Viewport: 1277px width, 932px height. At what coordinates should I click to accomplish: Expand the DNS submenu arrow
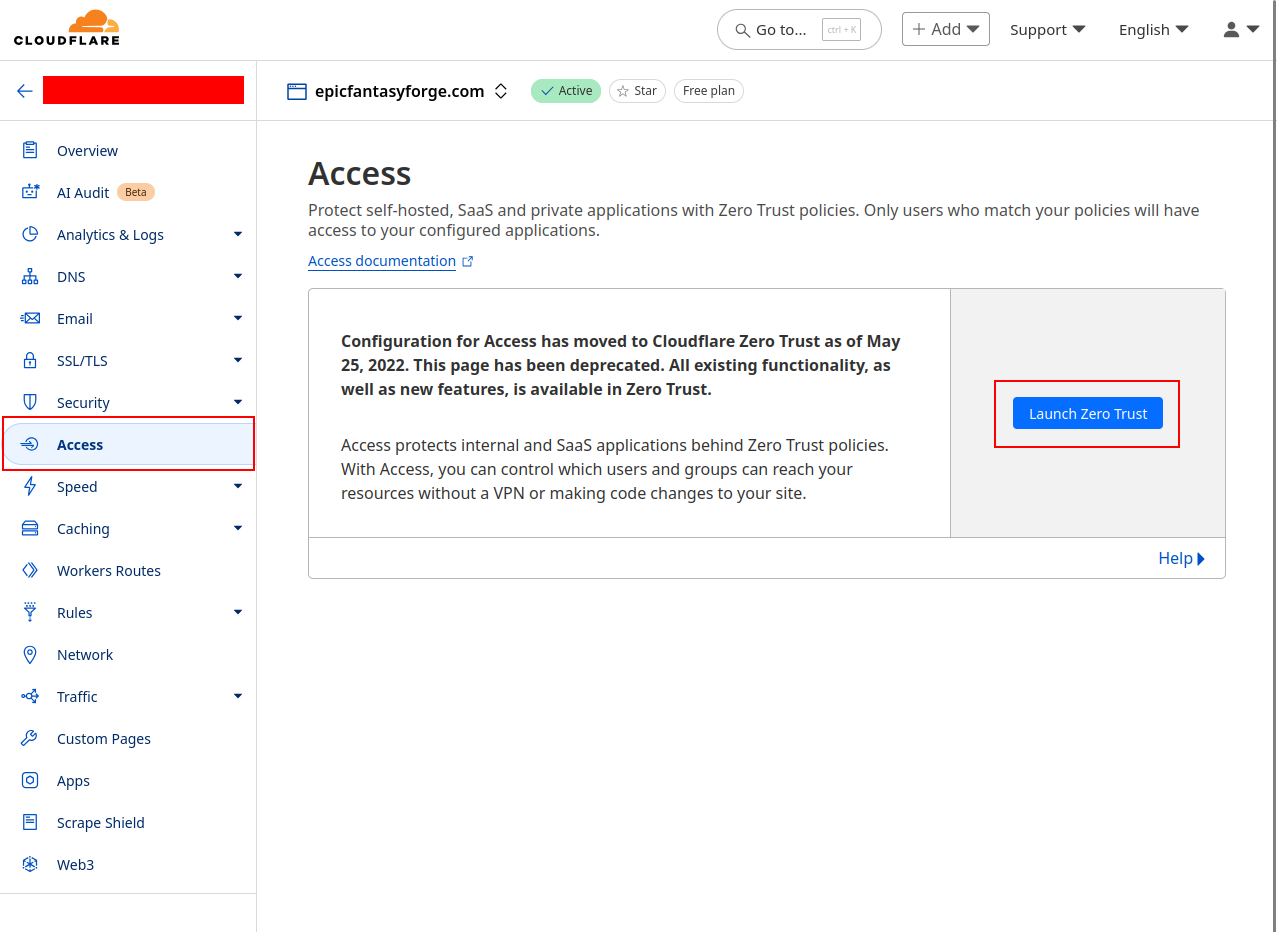click(x=238, y=276)
